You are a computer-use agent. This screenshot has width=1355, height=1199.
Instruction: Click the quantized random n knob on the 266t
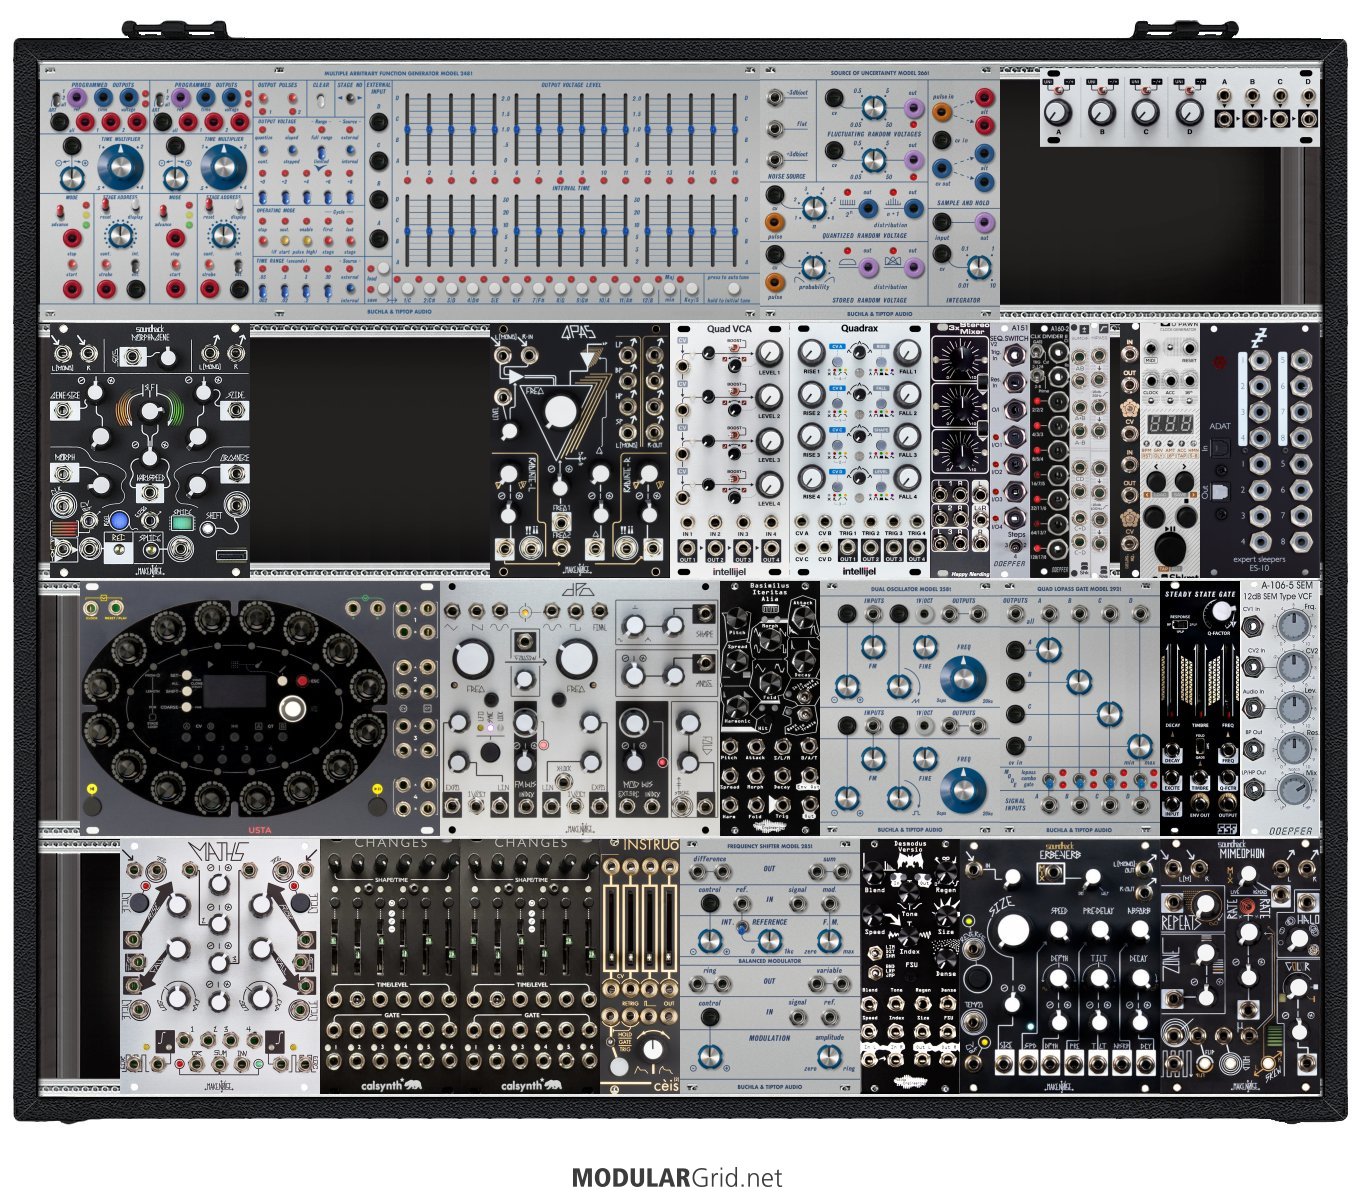point(815,207)
